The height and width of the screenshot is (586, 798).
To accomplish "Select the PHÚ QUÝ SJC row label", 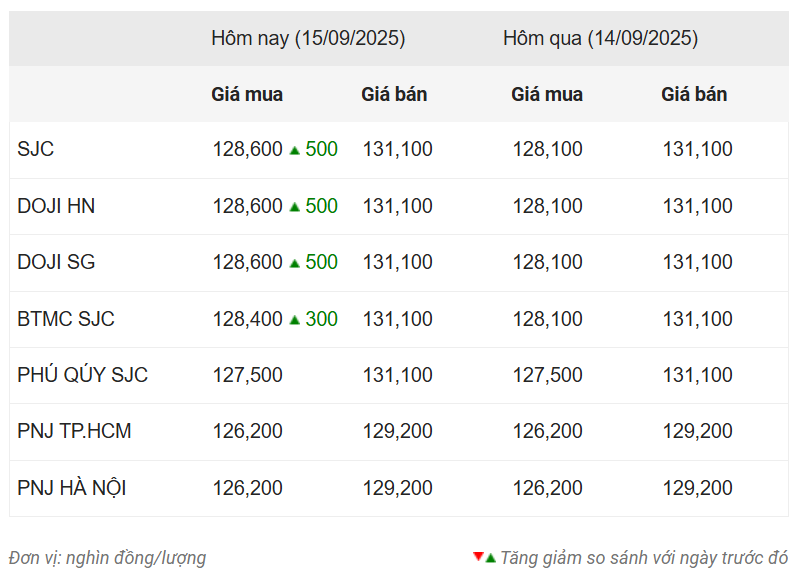I will point(82,375).
